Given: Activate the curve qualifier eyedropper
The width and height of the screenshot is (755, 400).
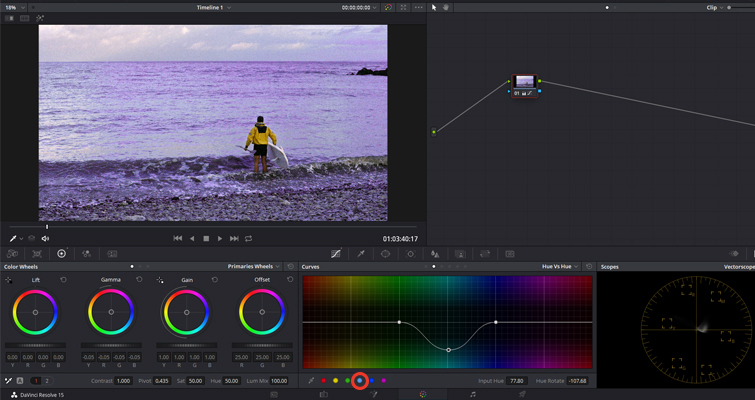Looking at the screenshot, I should [311, 381].
